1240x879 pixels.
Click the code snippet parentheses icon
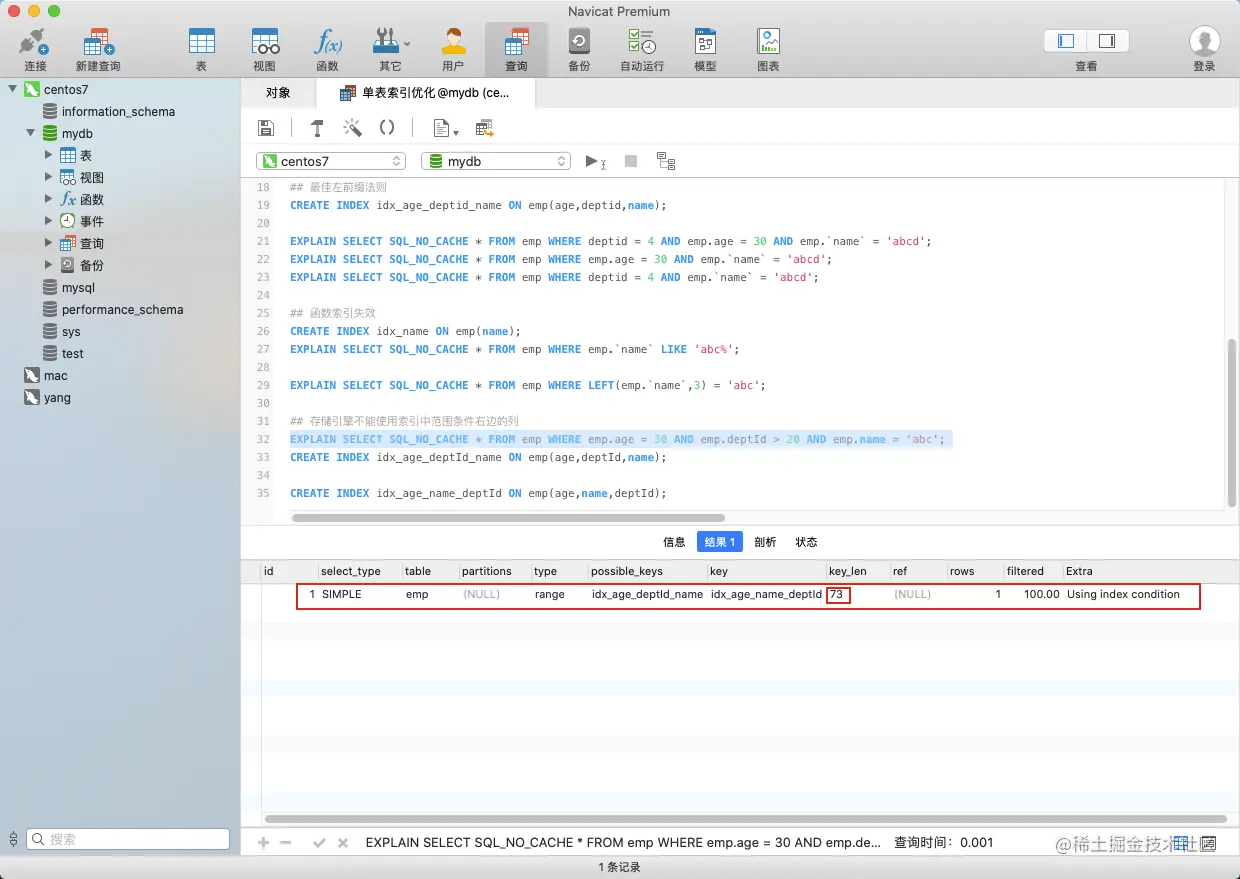point(387,128)
